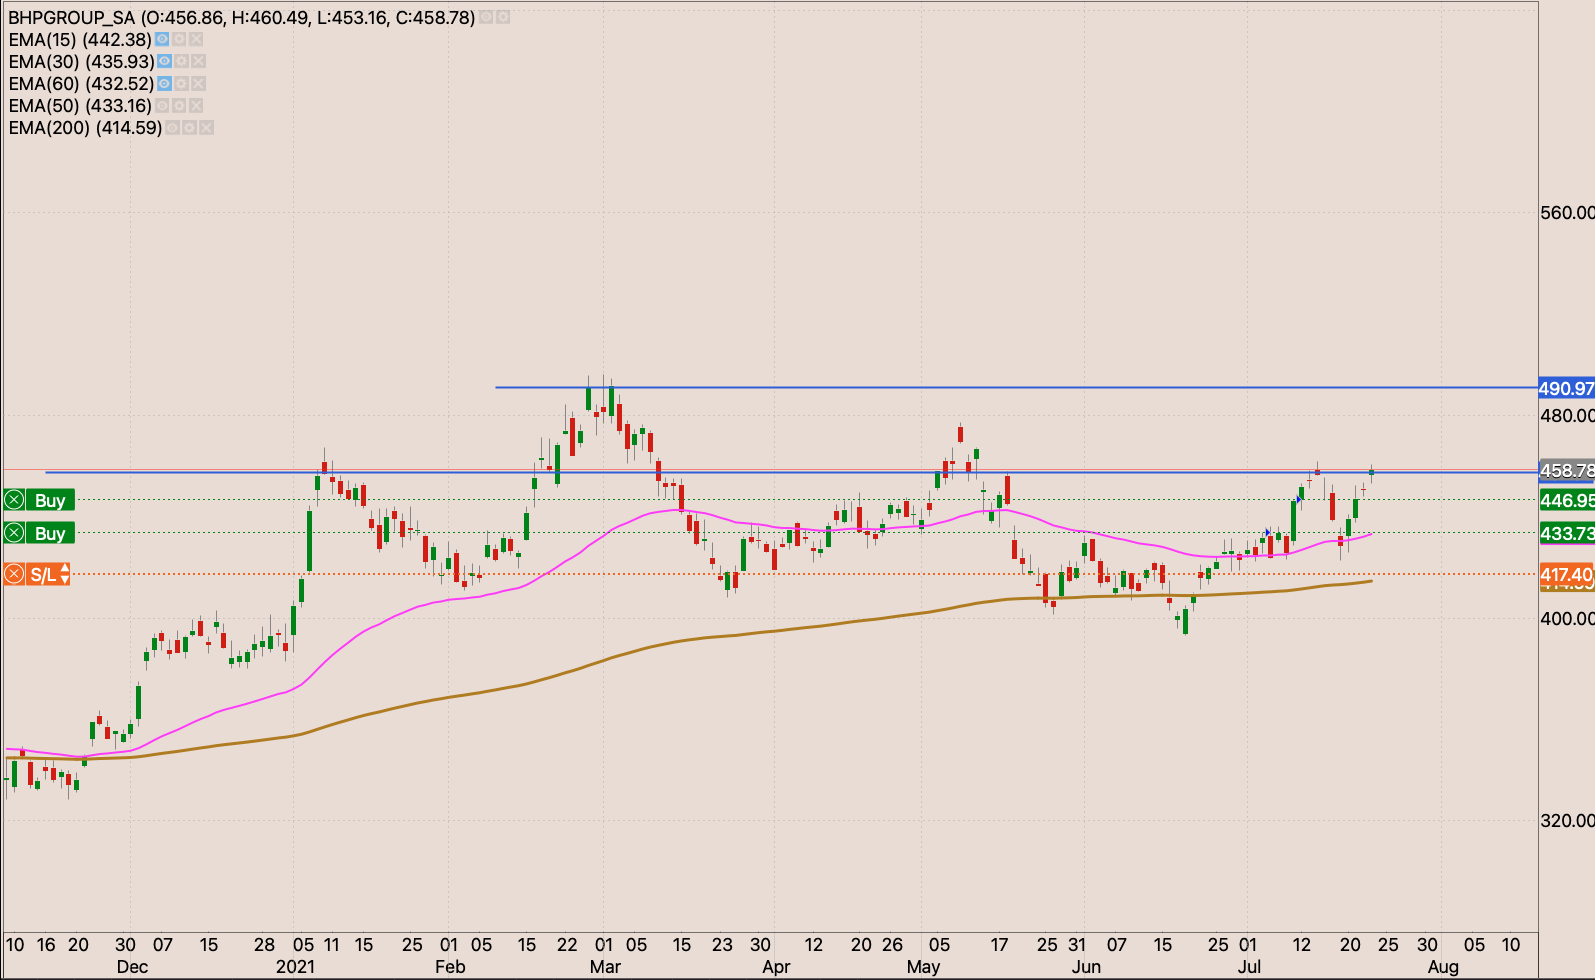Open settings gear for EMA(15) indicator
The height and width of the screenshot is (980, 1595).
[179, 40]
